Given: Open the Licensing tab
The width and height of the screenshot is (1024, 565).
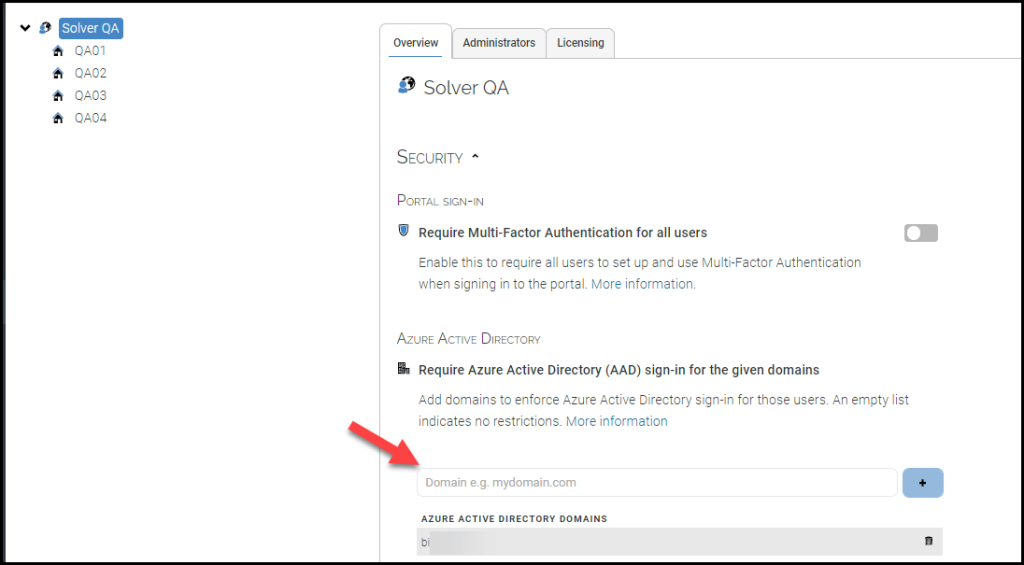Looking at the screenshot, I should (580, 43).
